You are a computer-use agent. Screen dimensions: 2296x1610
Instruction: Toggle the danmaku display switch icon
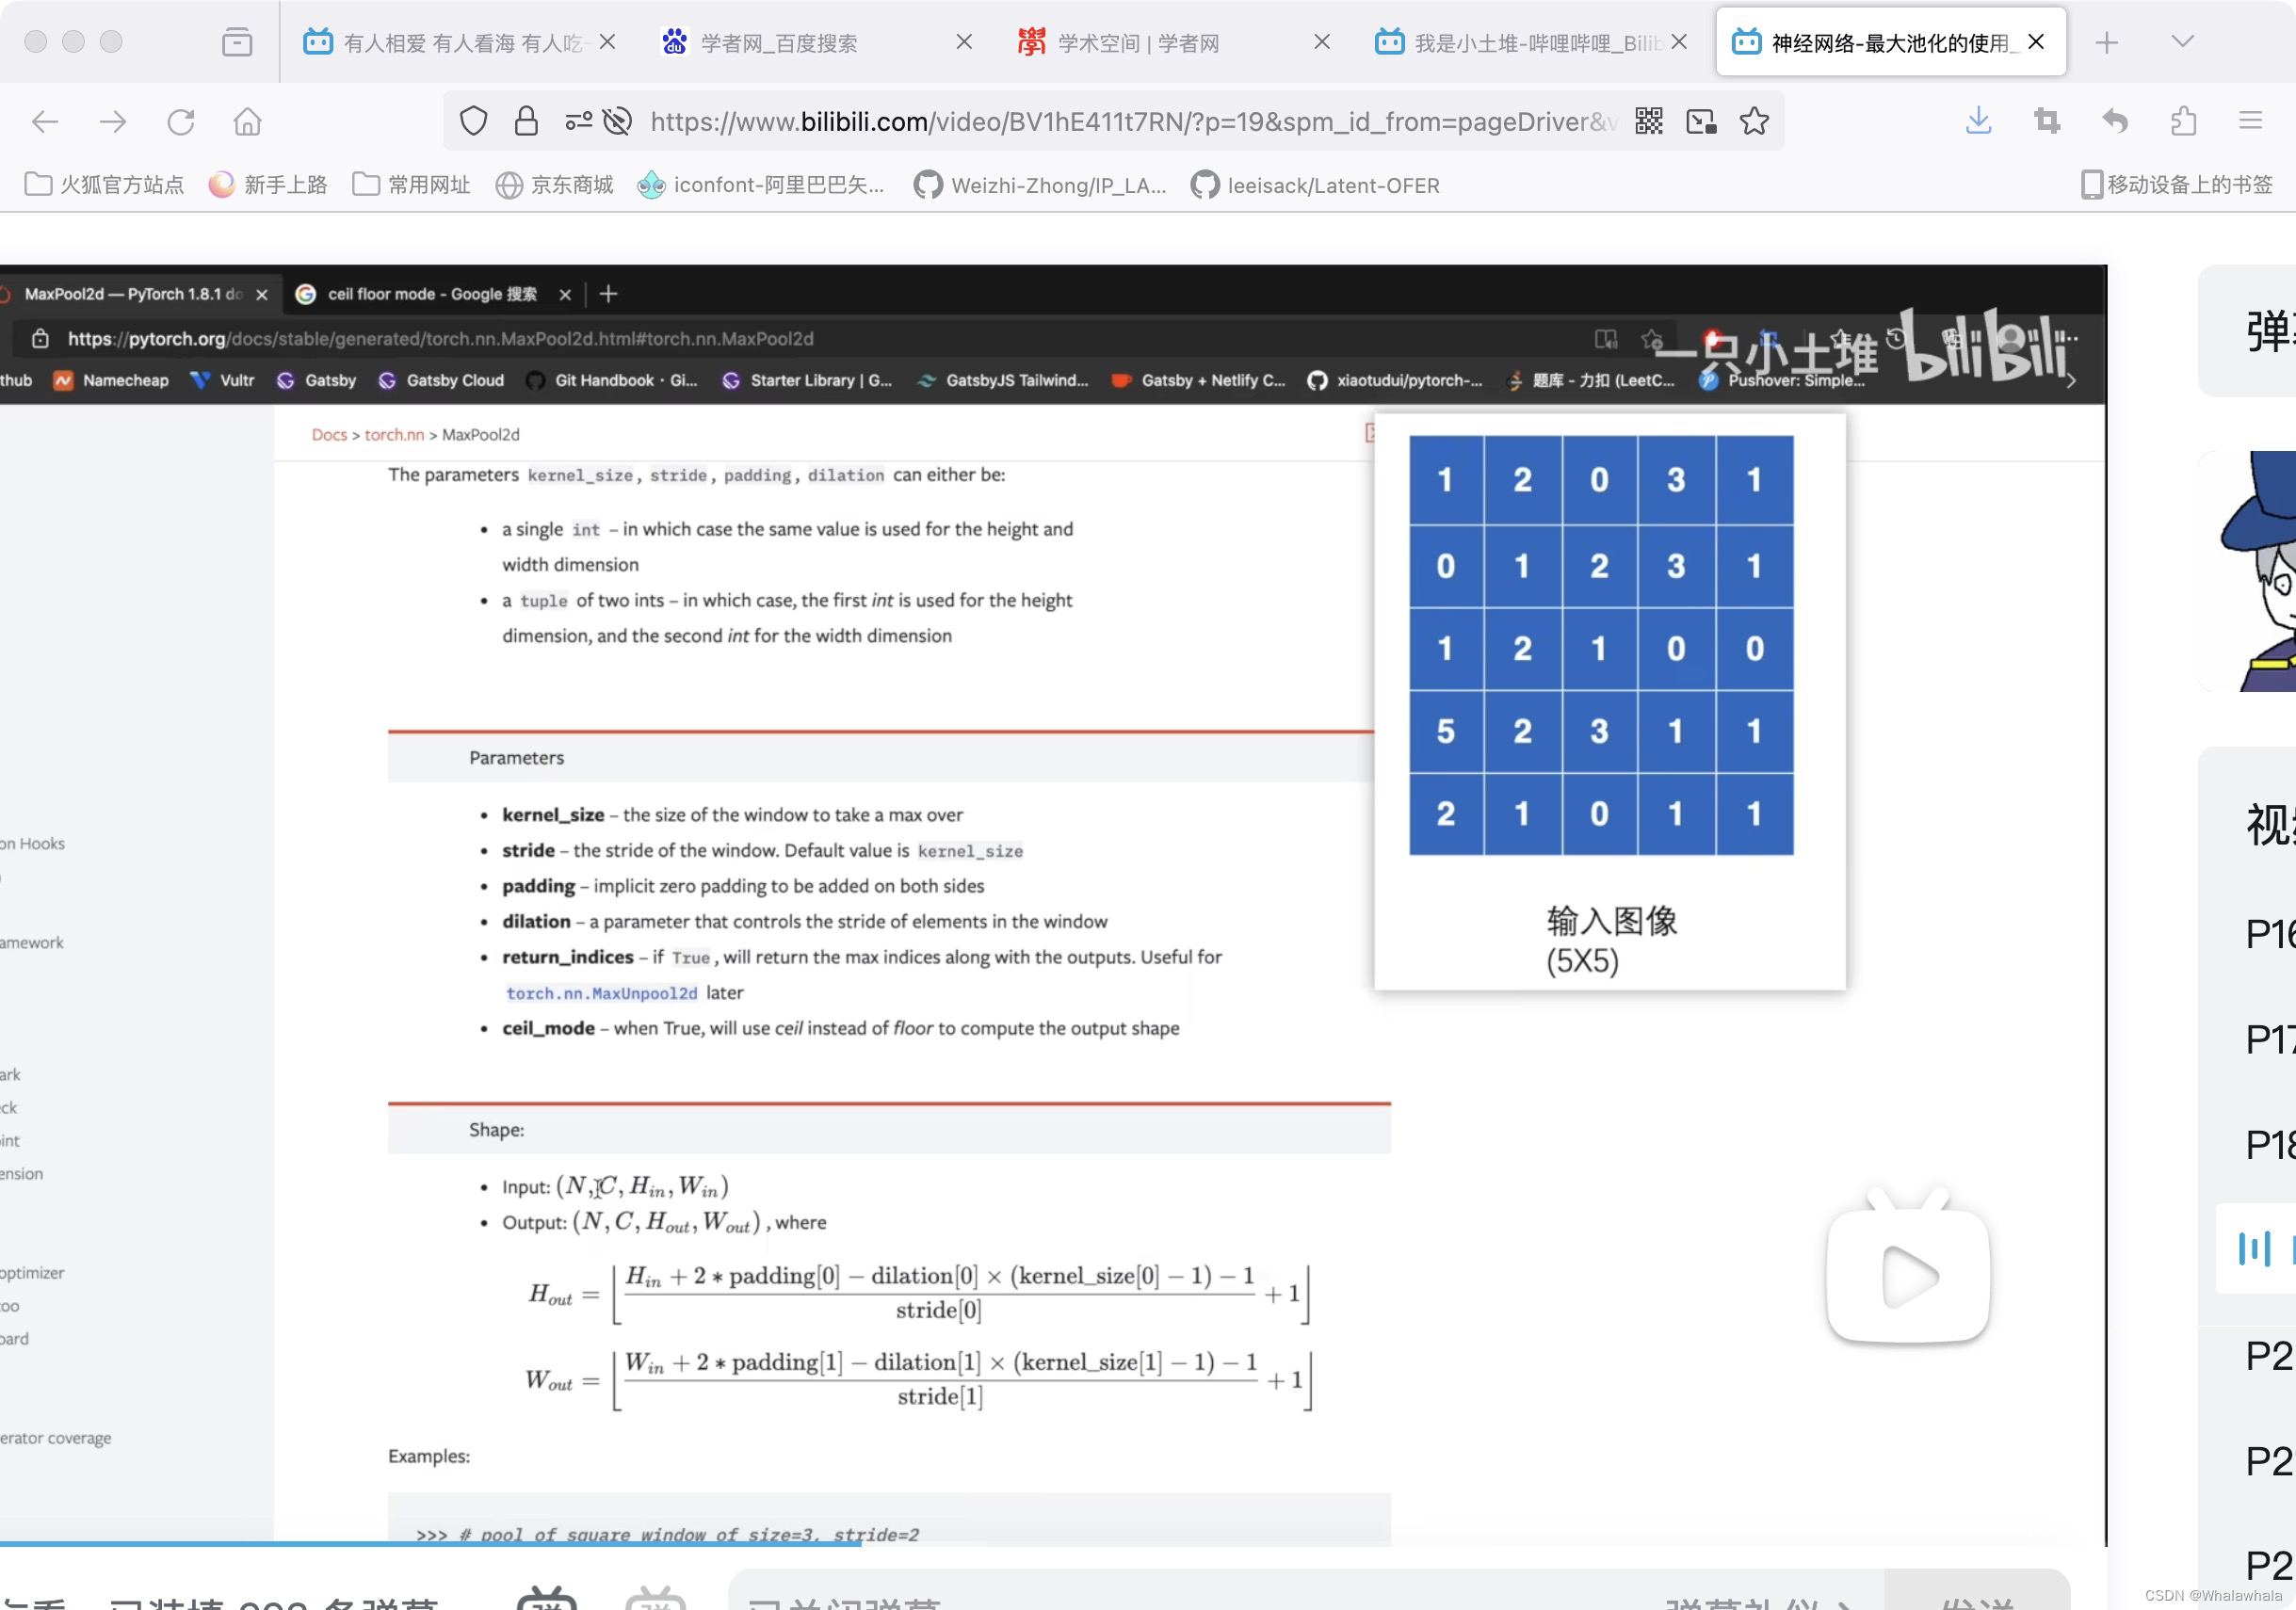(x=547, y=1598)
